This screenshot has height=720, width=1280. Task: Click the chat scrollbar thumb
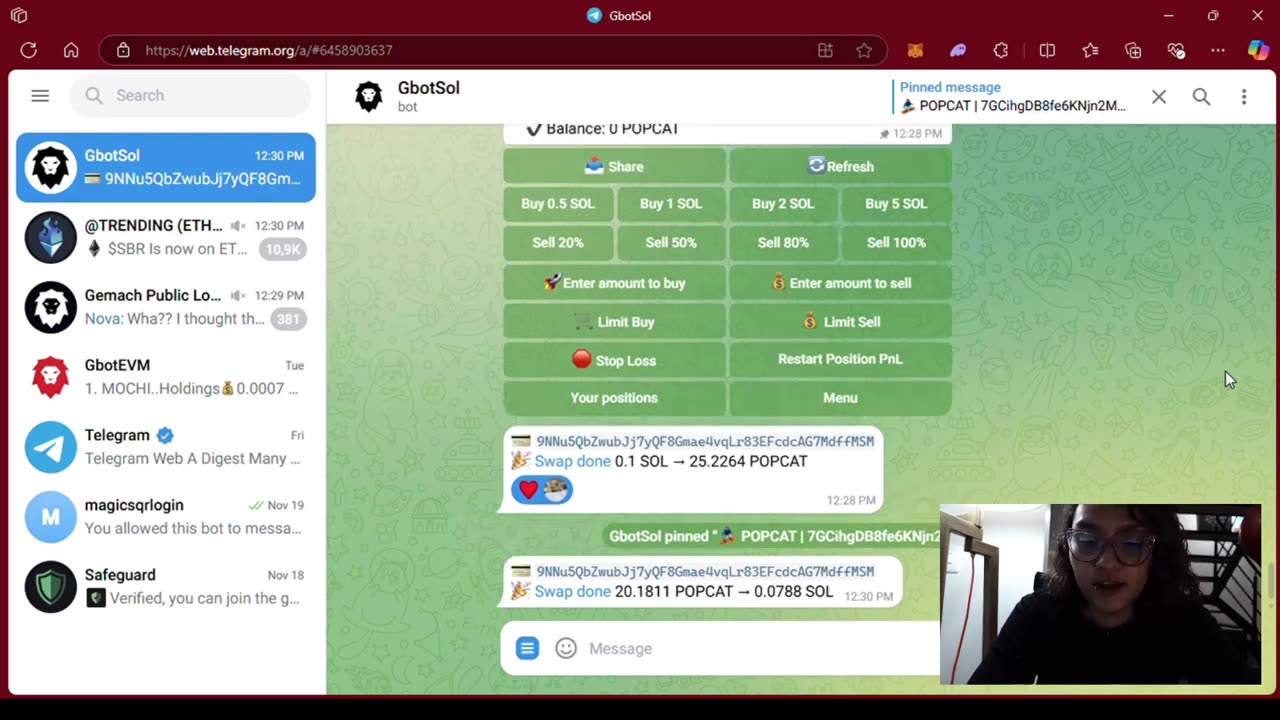[1271, 580]
